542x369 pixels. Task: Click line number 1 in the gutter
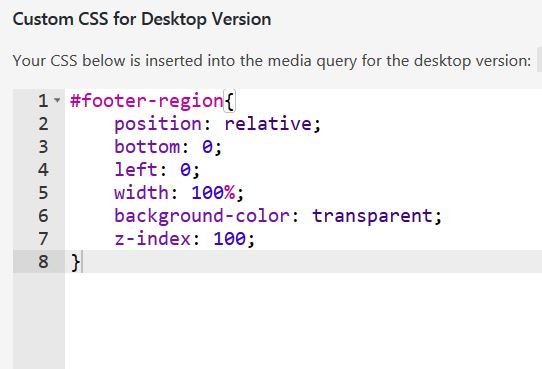[43, 101]
